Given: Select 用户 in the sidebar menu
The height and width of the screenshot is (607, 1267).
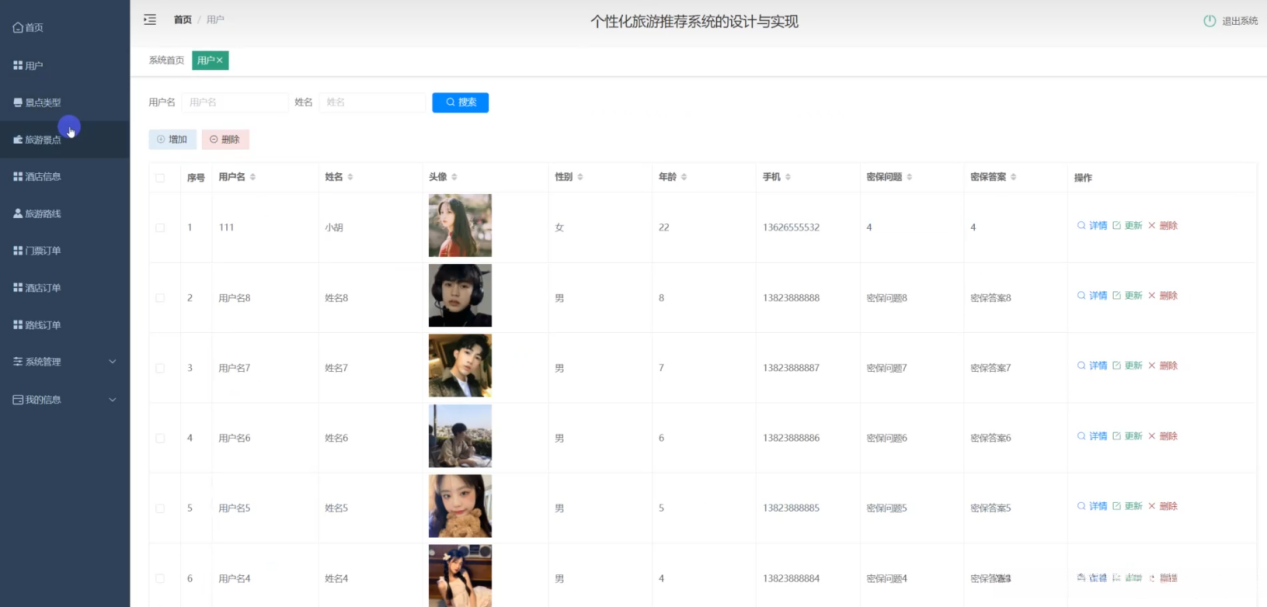Looking at the screenshot, I should click(x=27, y=65).
